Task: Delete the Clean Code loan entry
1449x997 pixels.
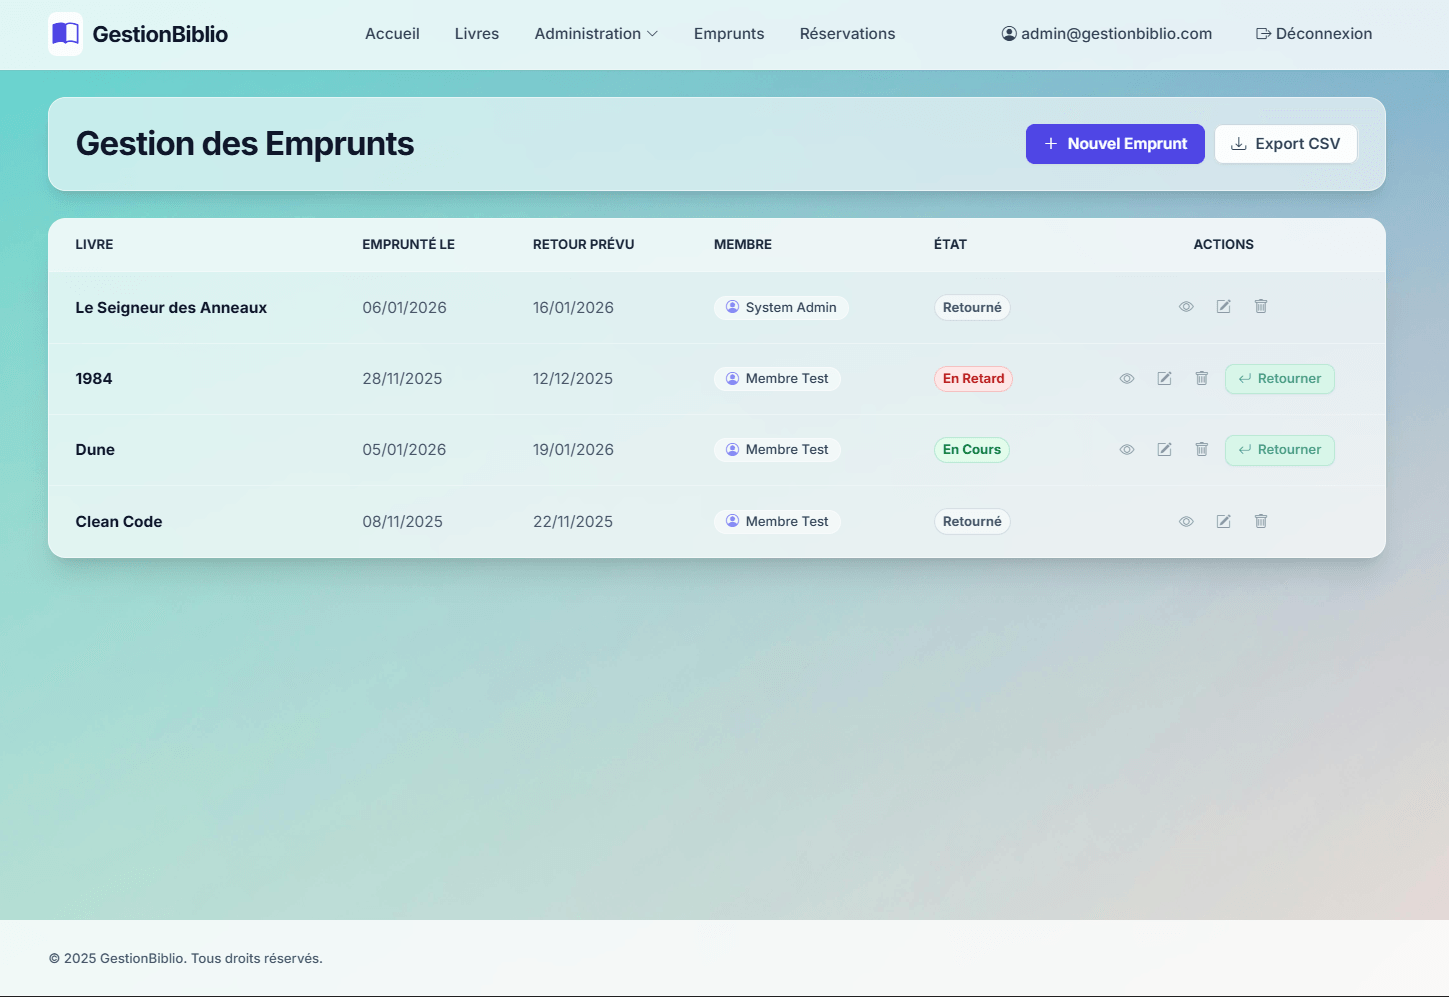Action: [1261, 522]
